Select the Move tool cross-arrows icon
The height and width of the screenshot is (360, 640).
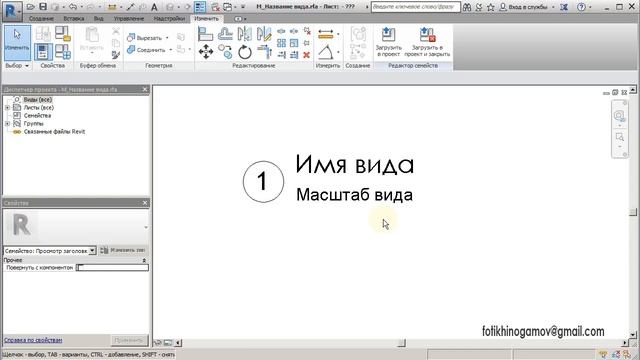(206, 52)
